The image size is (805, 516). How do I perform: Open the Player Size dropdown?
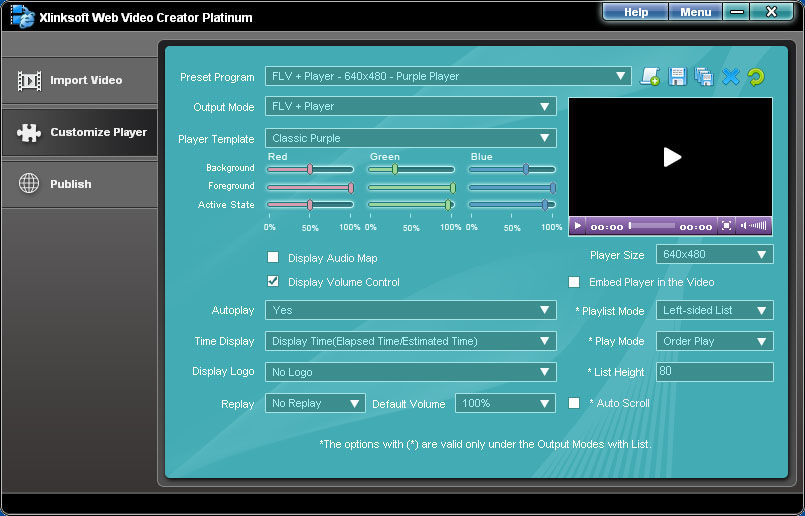coord(715,254)
